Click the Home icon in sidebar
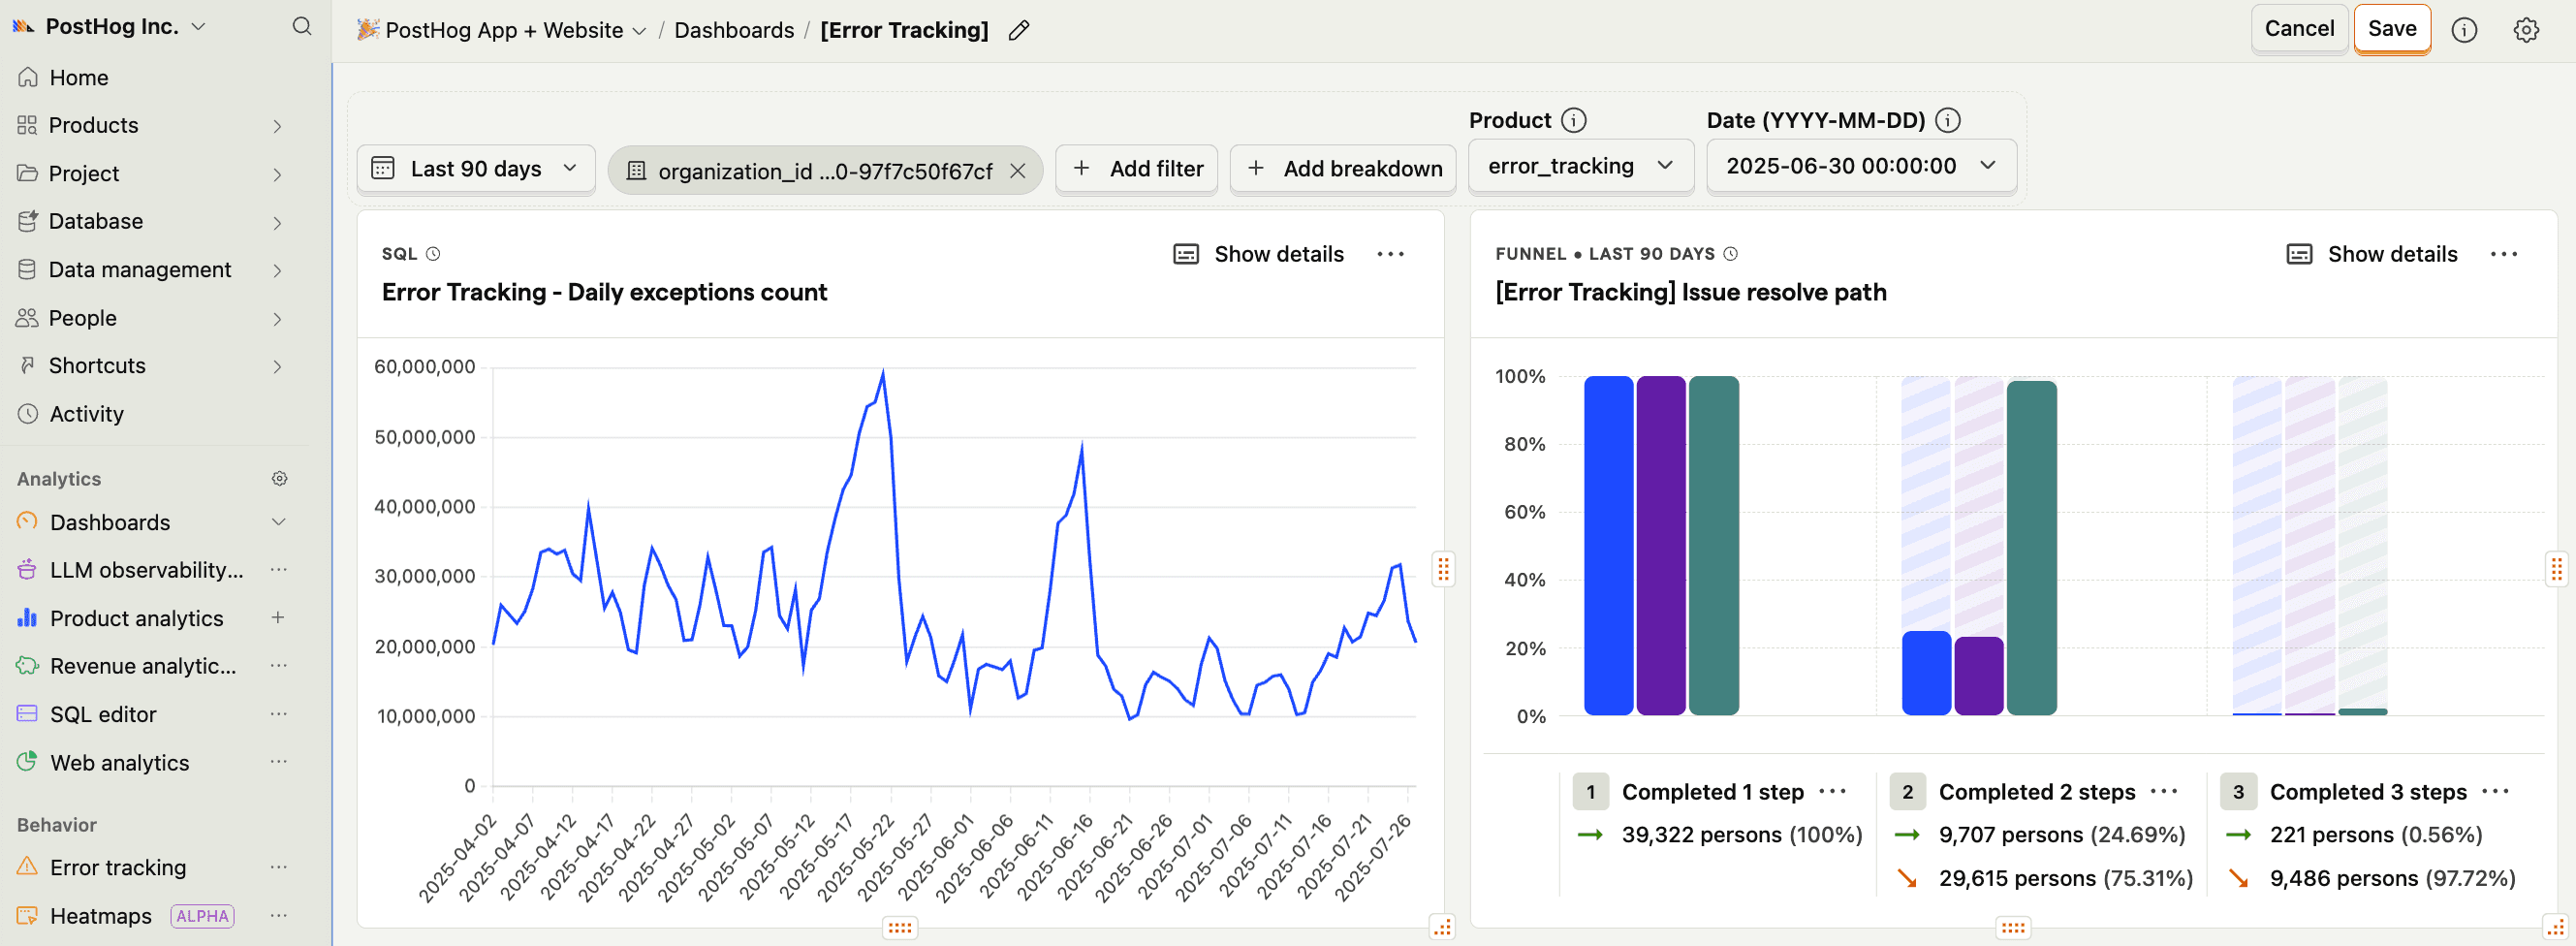 (x=28, y=77)
